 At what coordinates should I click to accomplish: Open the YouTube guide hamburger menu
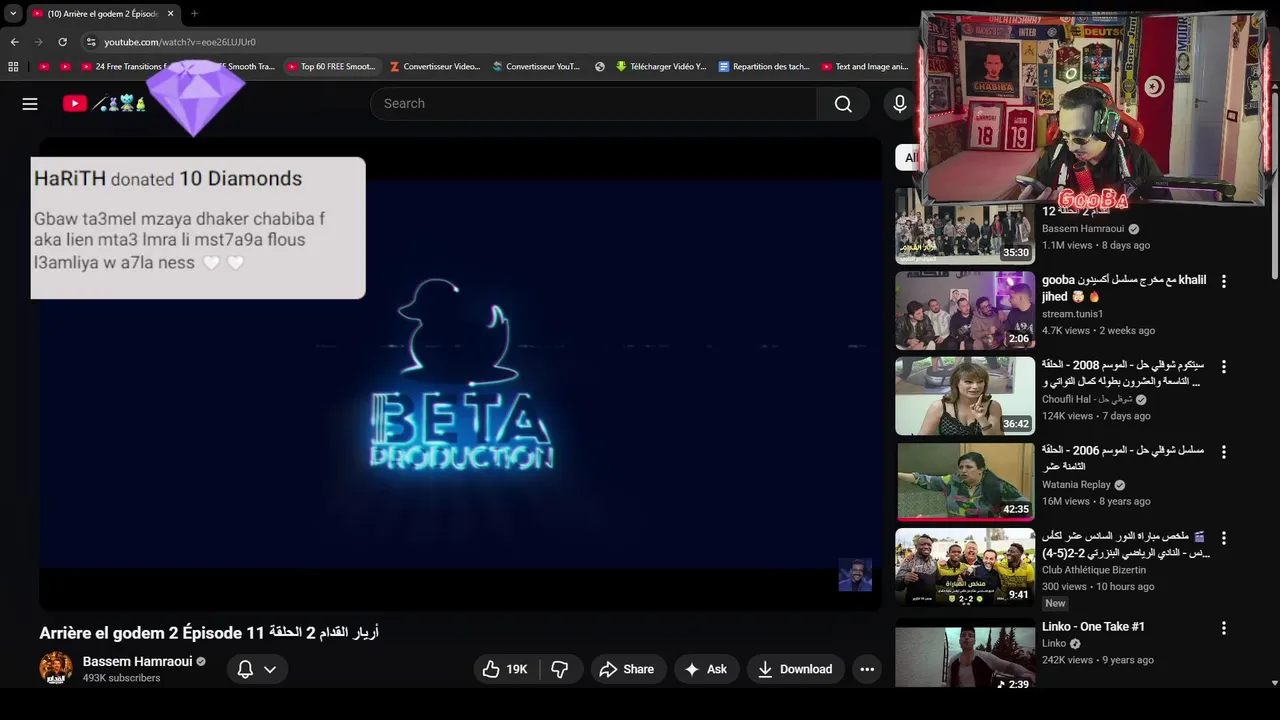click(x=30, y=104)
